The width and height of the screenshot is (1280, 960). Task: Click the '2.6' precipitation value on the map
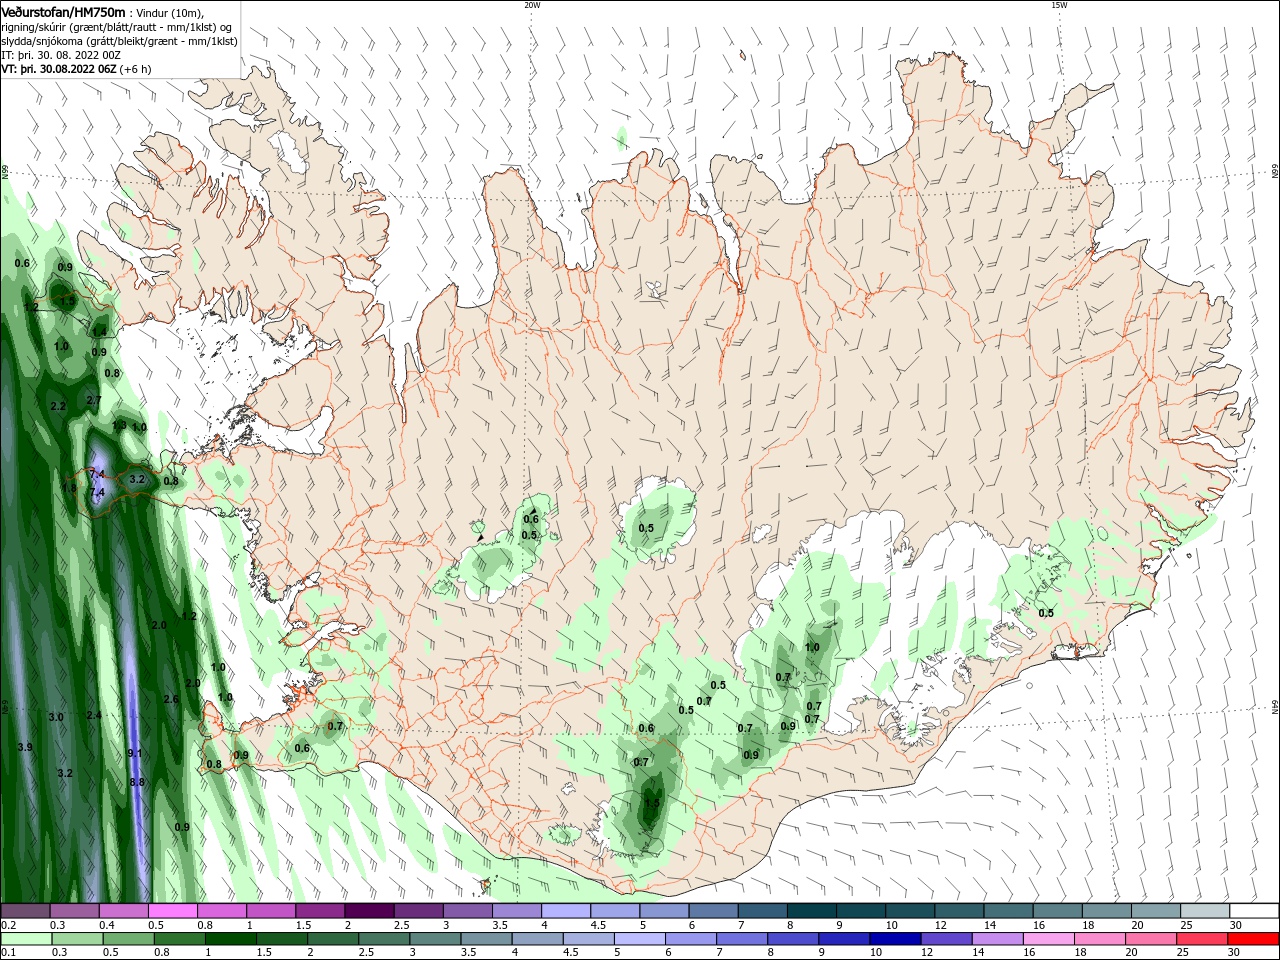pyautogui.click(x=171, y=699)
